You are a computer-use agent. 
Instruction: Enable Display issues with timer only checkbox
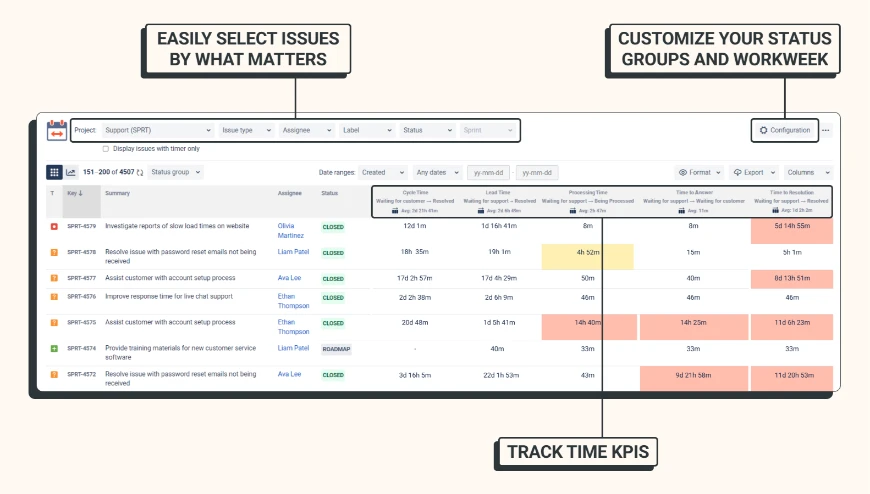click(105, 149)
